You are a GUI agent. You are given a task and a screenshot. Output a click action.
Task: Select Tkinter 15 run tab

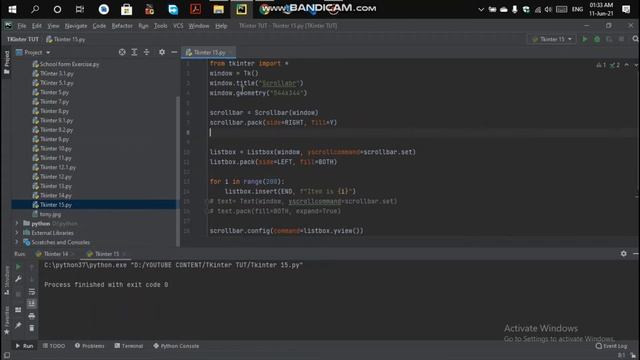coord(107,254)
